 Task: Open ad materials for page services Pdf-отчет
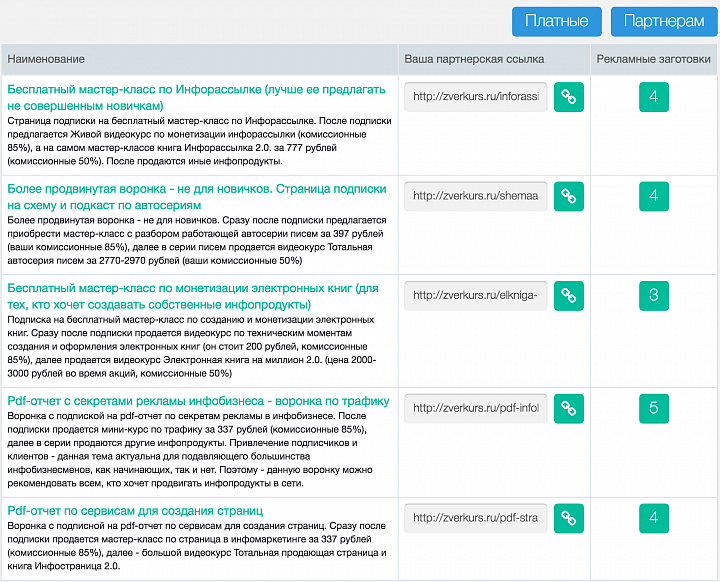coord(653,518)
